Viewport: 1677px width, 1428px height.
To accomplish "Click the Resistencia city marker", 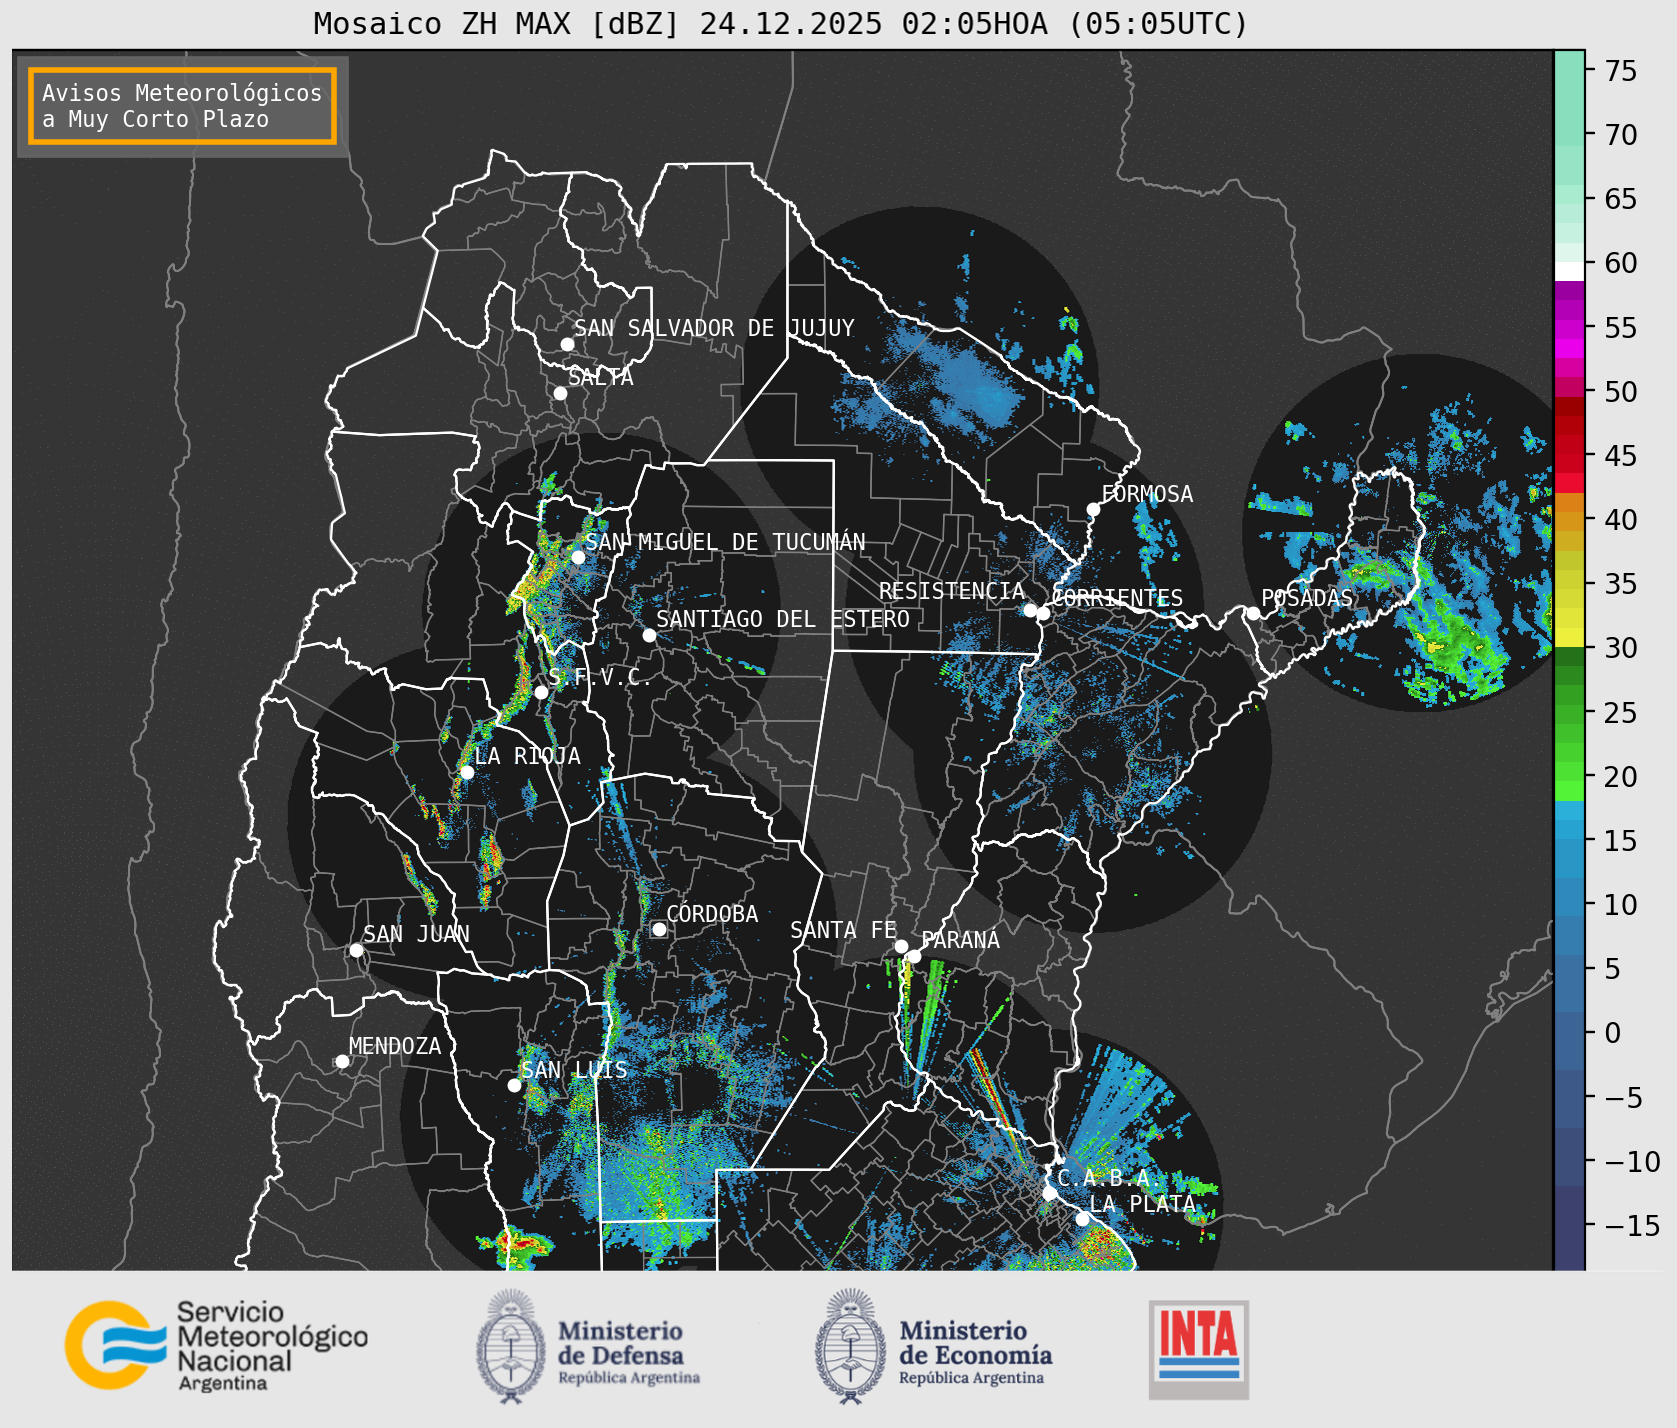I will click(1030, 610).
